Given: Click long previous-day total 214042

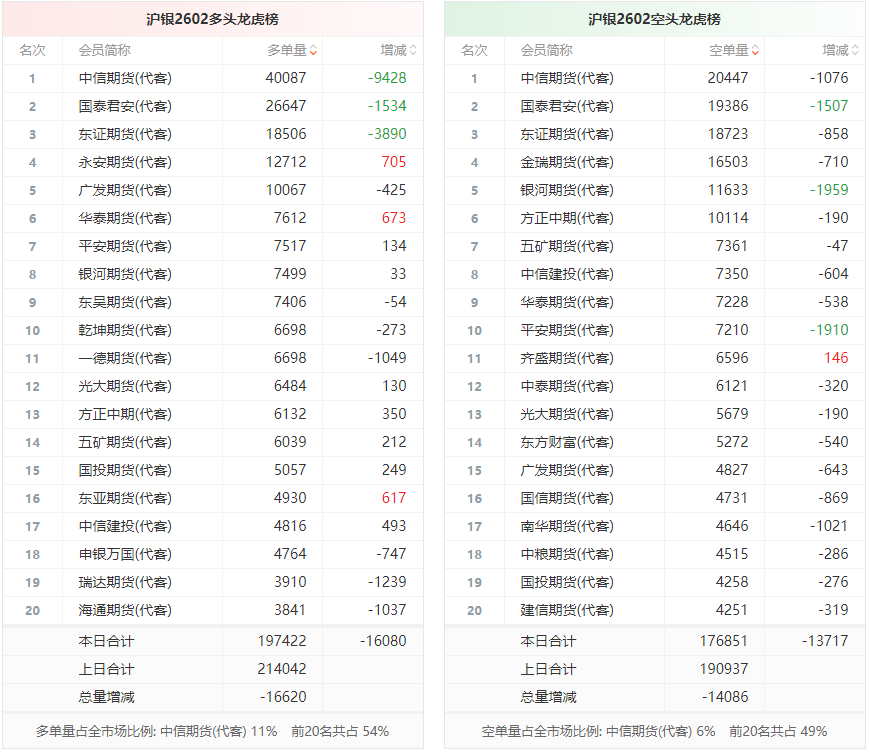Looking at the screenshot, I should click(282, 669).
